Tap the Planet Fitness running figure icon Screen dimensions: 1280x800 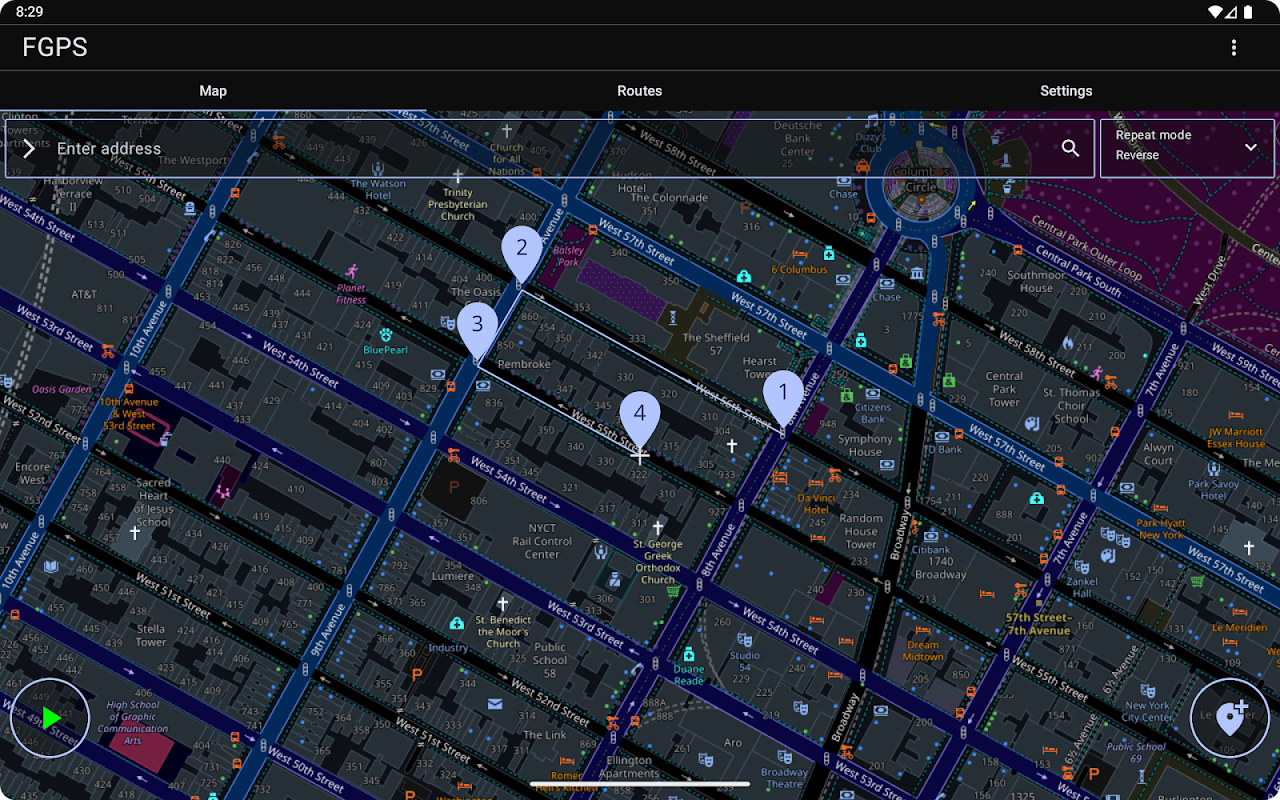click(x=351, y=271)
